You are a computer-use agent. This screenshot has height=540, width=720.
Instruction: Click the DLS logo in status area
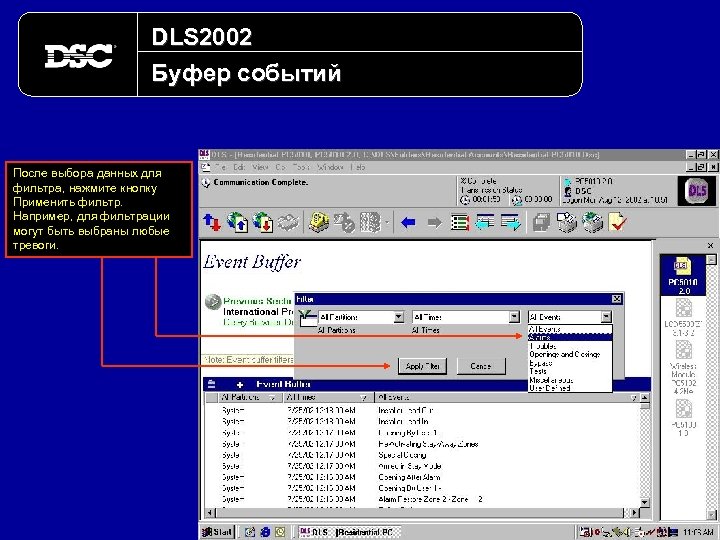click(697, 191)
